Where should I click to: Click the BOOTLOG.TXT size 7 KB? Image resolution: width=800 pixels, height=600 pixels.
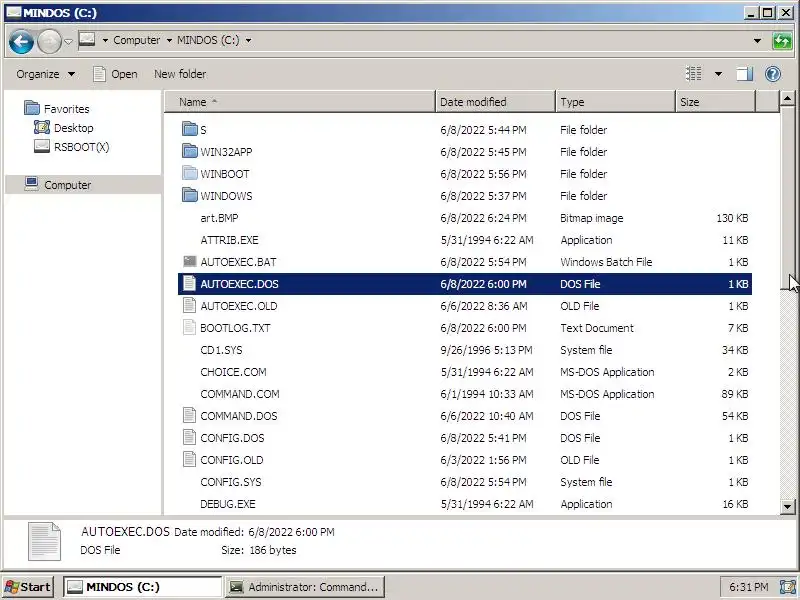click(x=738, y=328)
